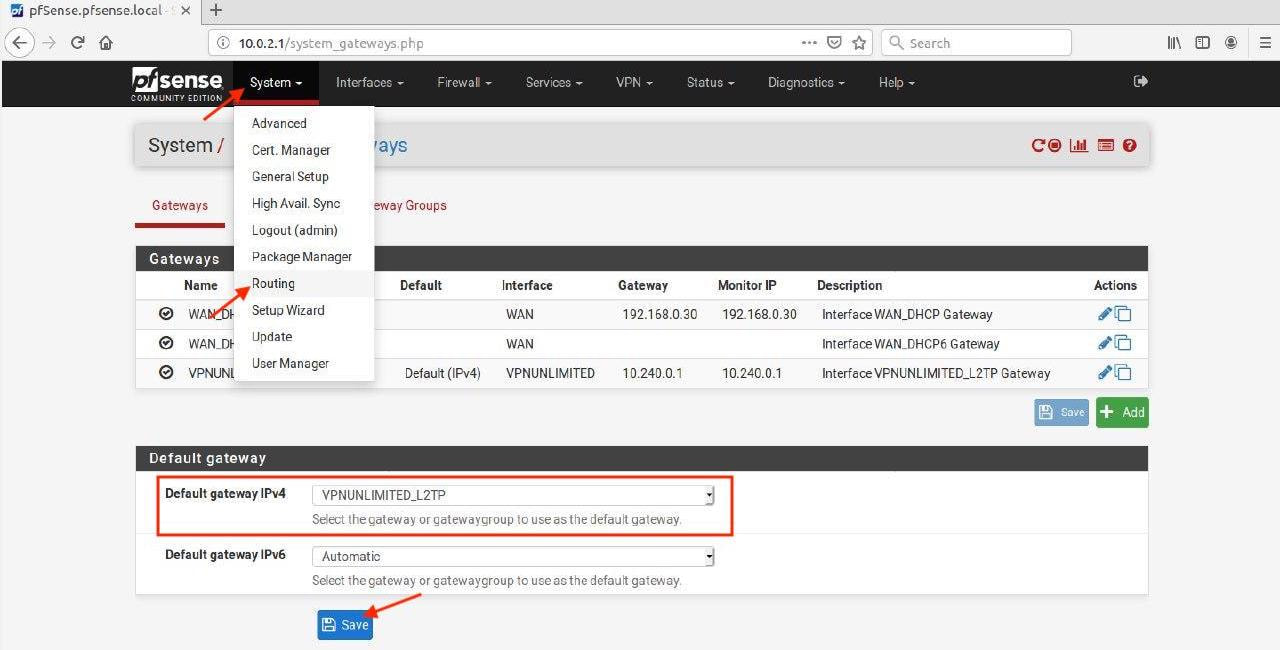Choose Package Manager in System menu

(x=302, y=257)
